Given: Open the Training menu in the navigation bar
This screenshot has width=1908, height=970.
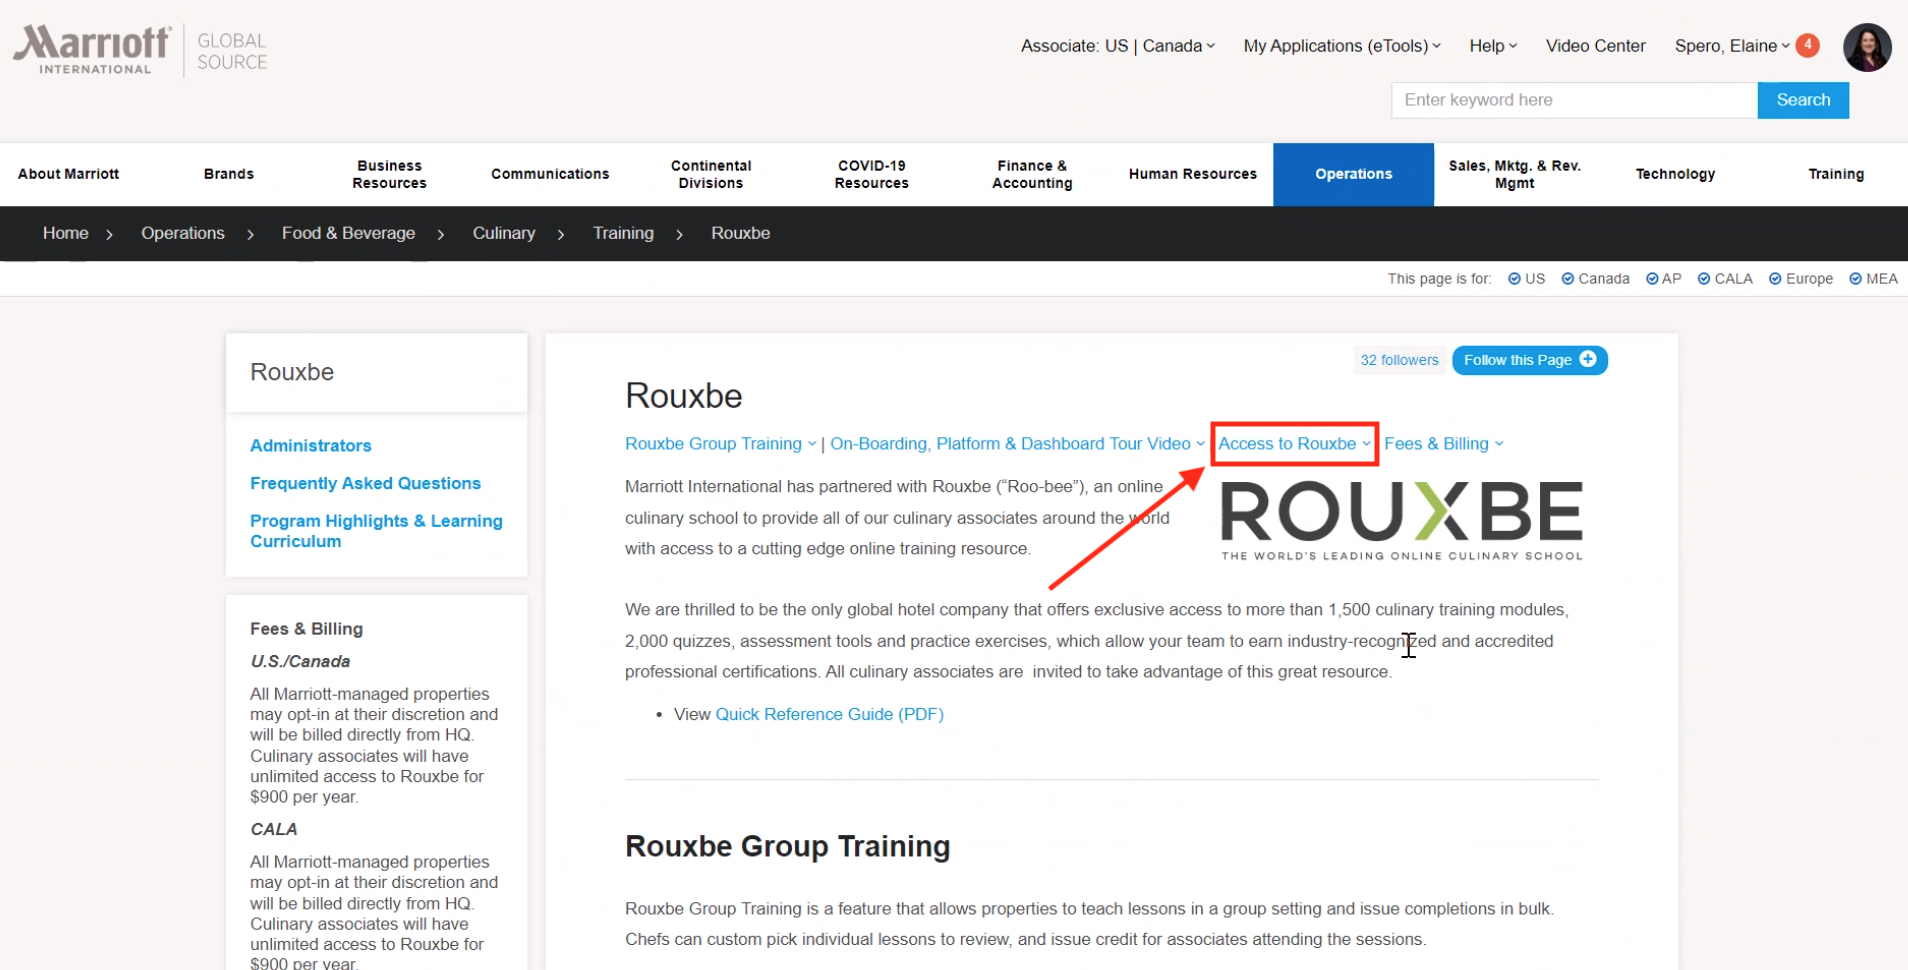Looking at the screenshot, I should click(1836, 174).
